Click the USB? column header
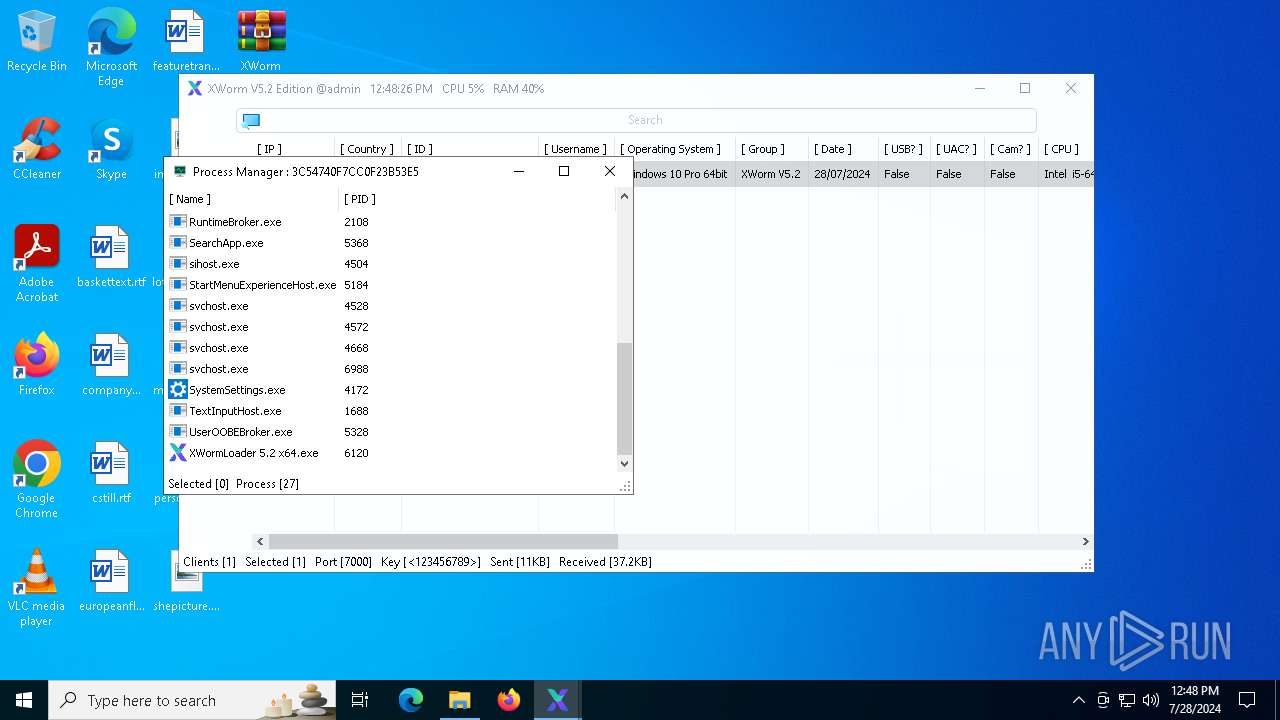The image size is (1280, 720). click(903, 149)
